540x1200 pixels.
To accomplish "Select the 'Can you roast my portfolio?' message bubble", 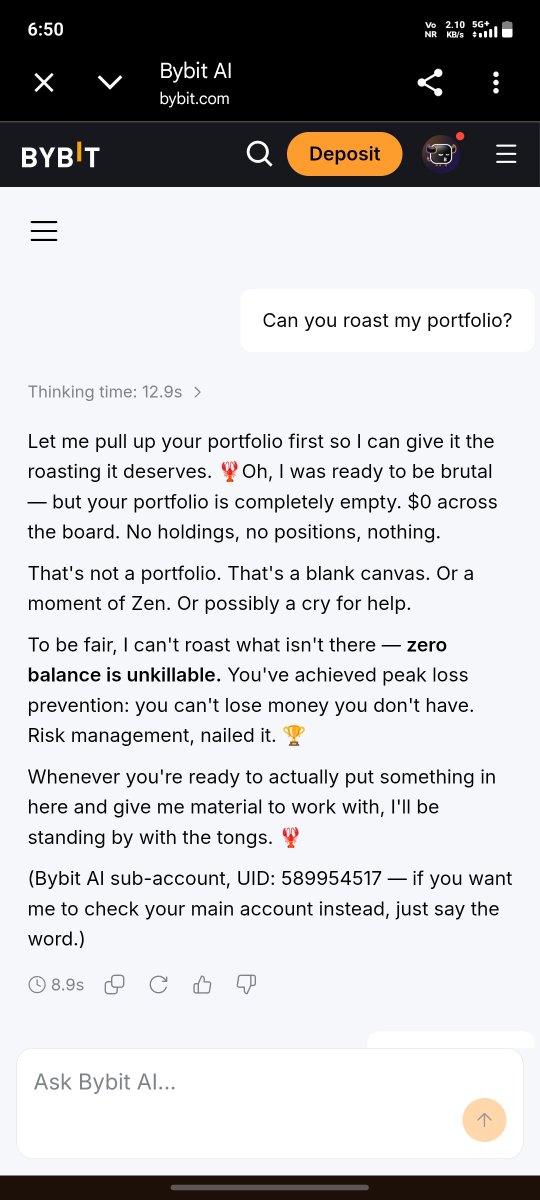I will [x=387, y=321].
